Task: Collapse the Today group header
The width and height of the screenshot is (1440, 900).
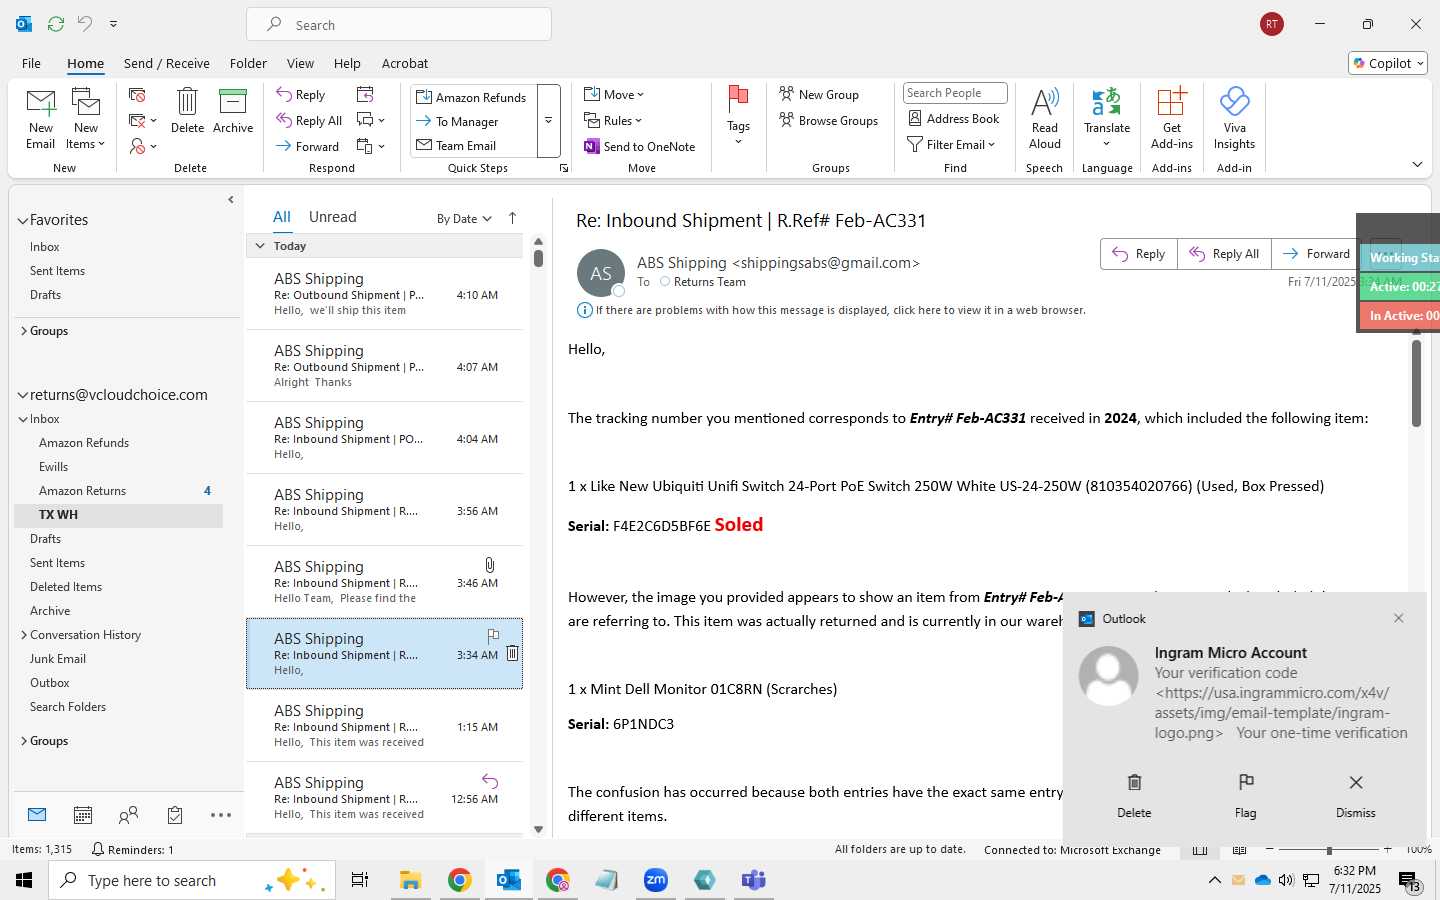Action: click(260, 246)
